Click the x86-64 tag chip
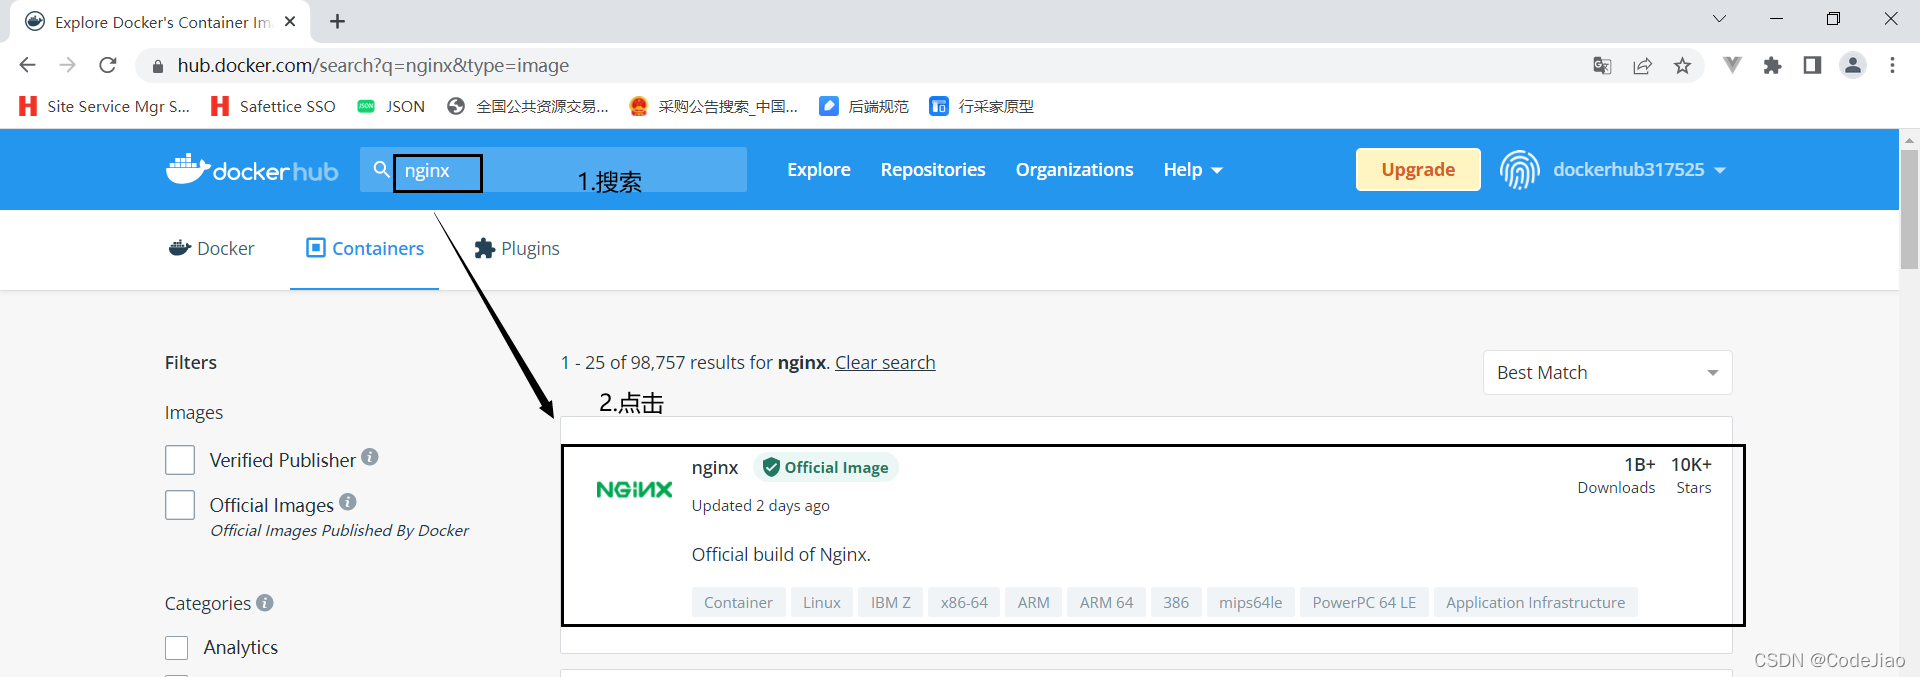The image size is (1920, 677). click(x=964, y=603)
